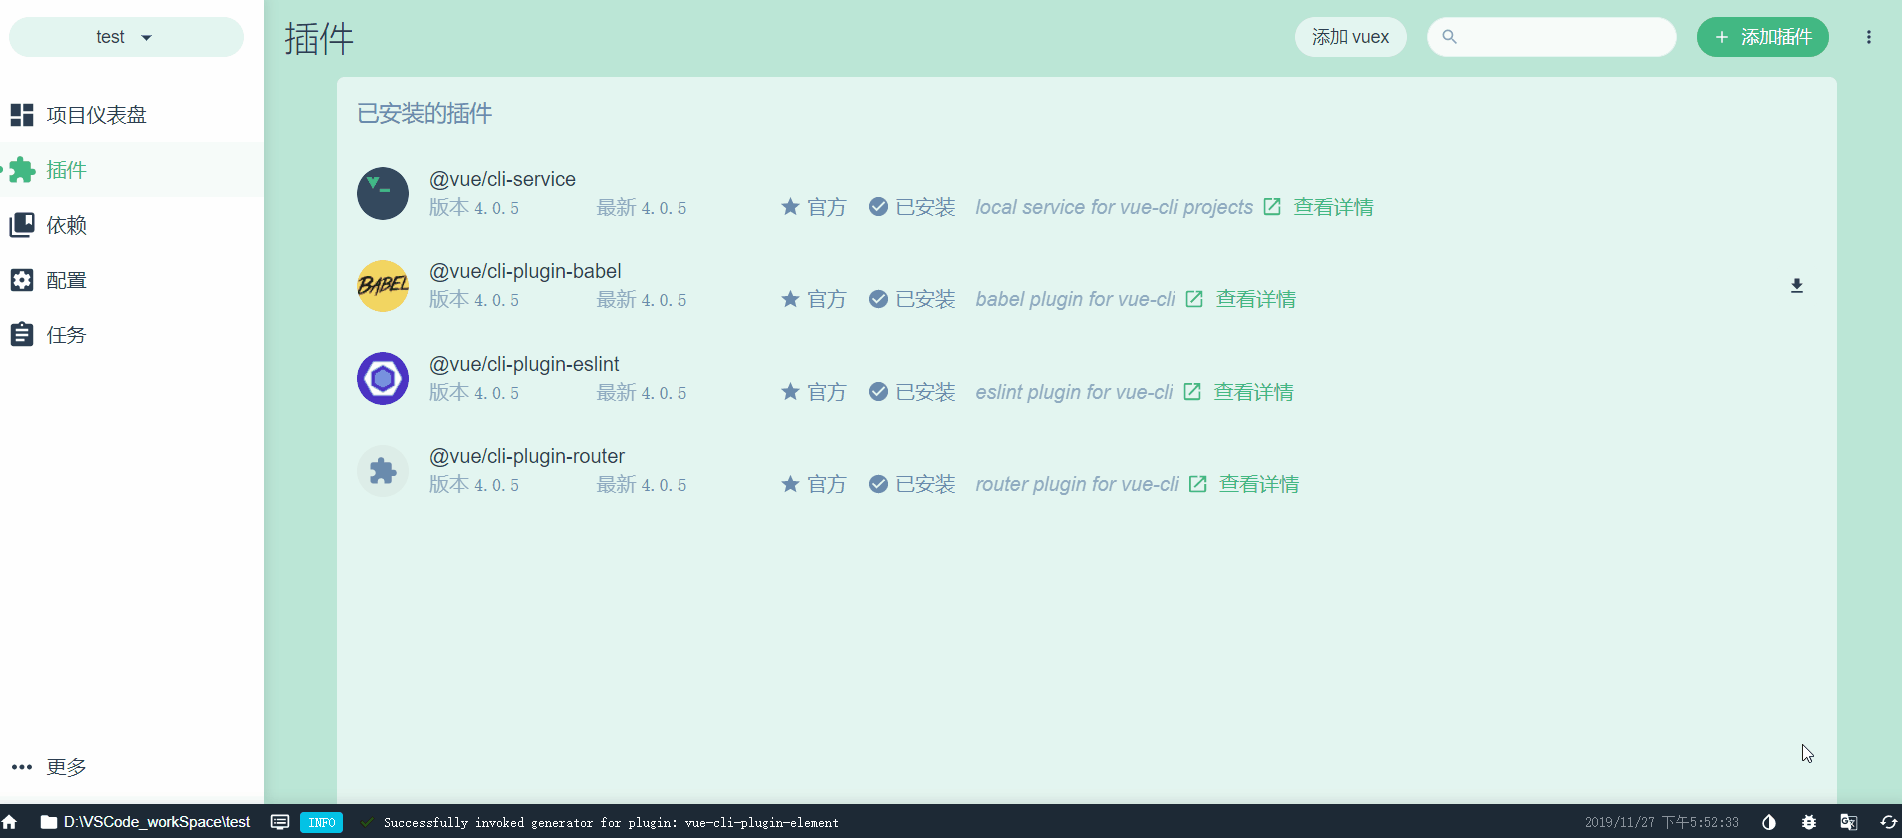Expand the 更多 menu in the sidebar

pos(132,767)
